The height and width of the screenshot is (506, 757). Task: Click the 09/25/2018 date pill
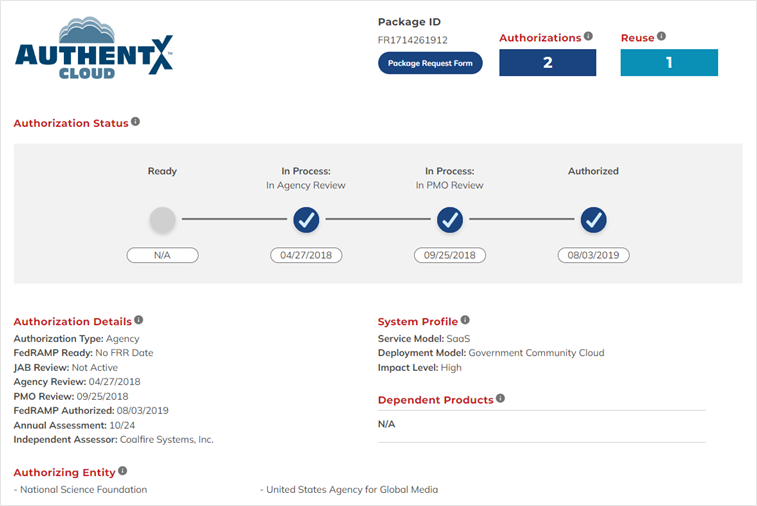(x=450, y=255)
